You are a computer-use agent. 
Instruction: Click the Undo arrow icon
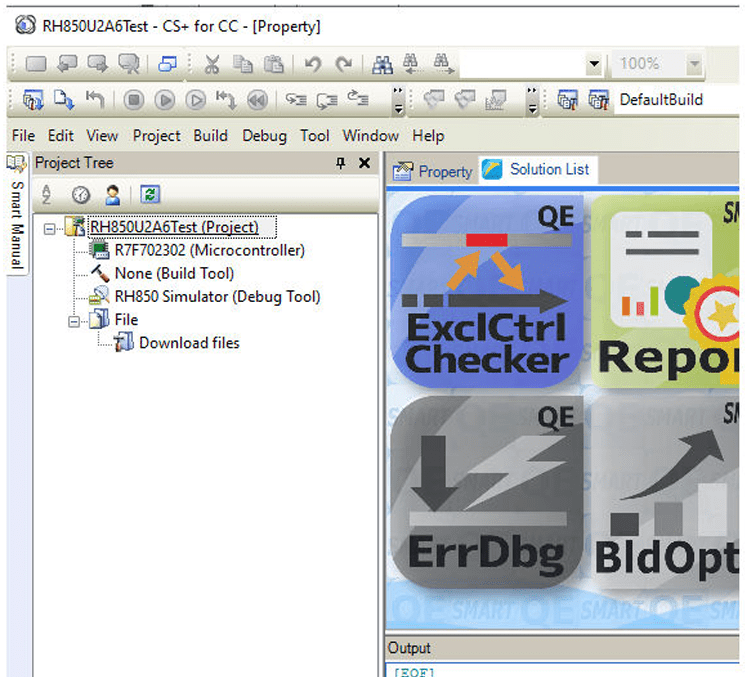[x=313, y=64]
